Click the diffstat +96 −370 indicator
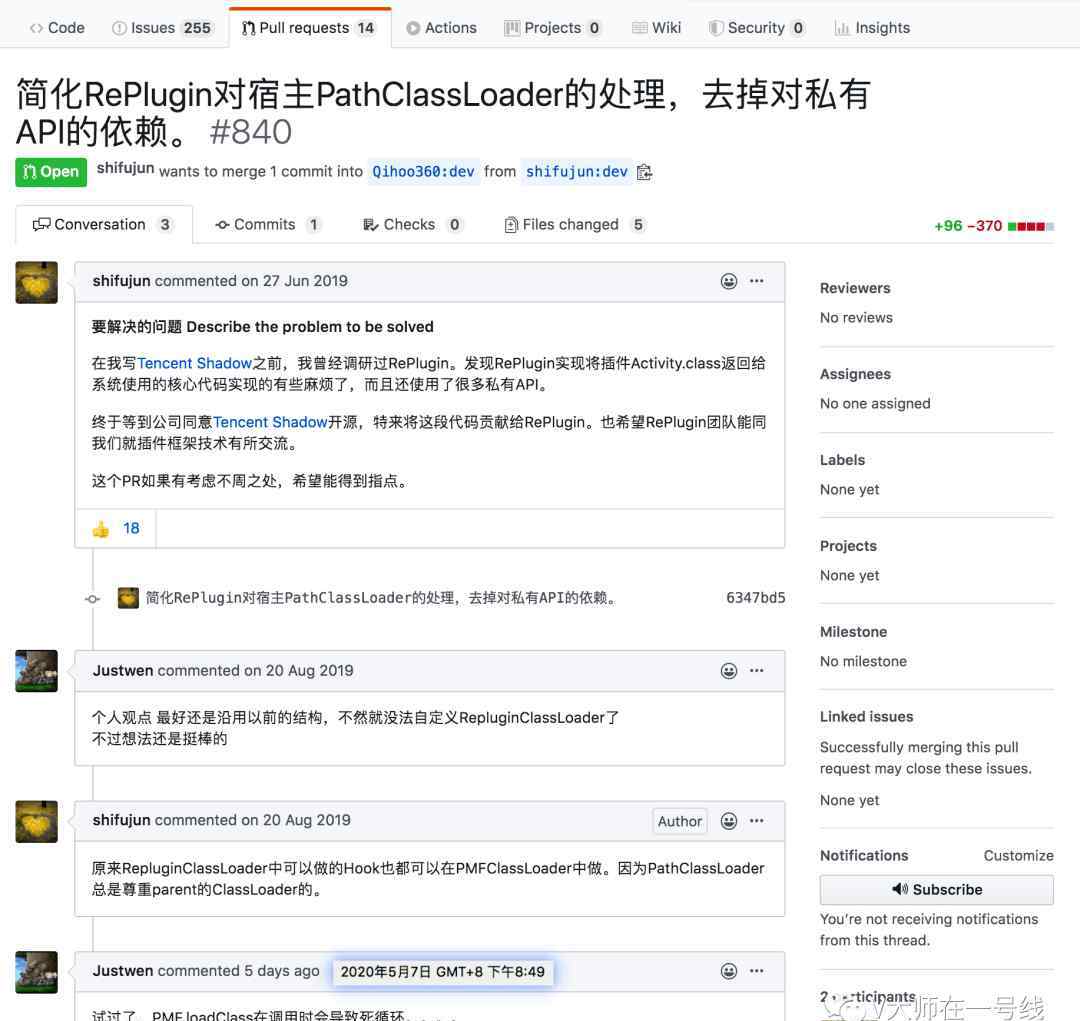The image size is (1080, 1021). pos(993,226)
